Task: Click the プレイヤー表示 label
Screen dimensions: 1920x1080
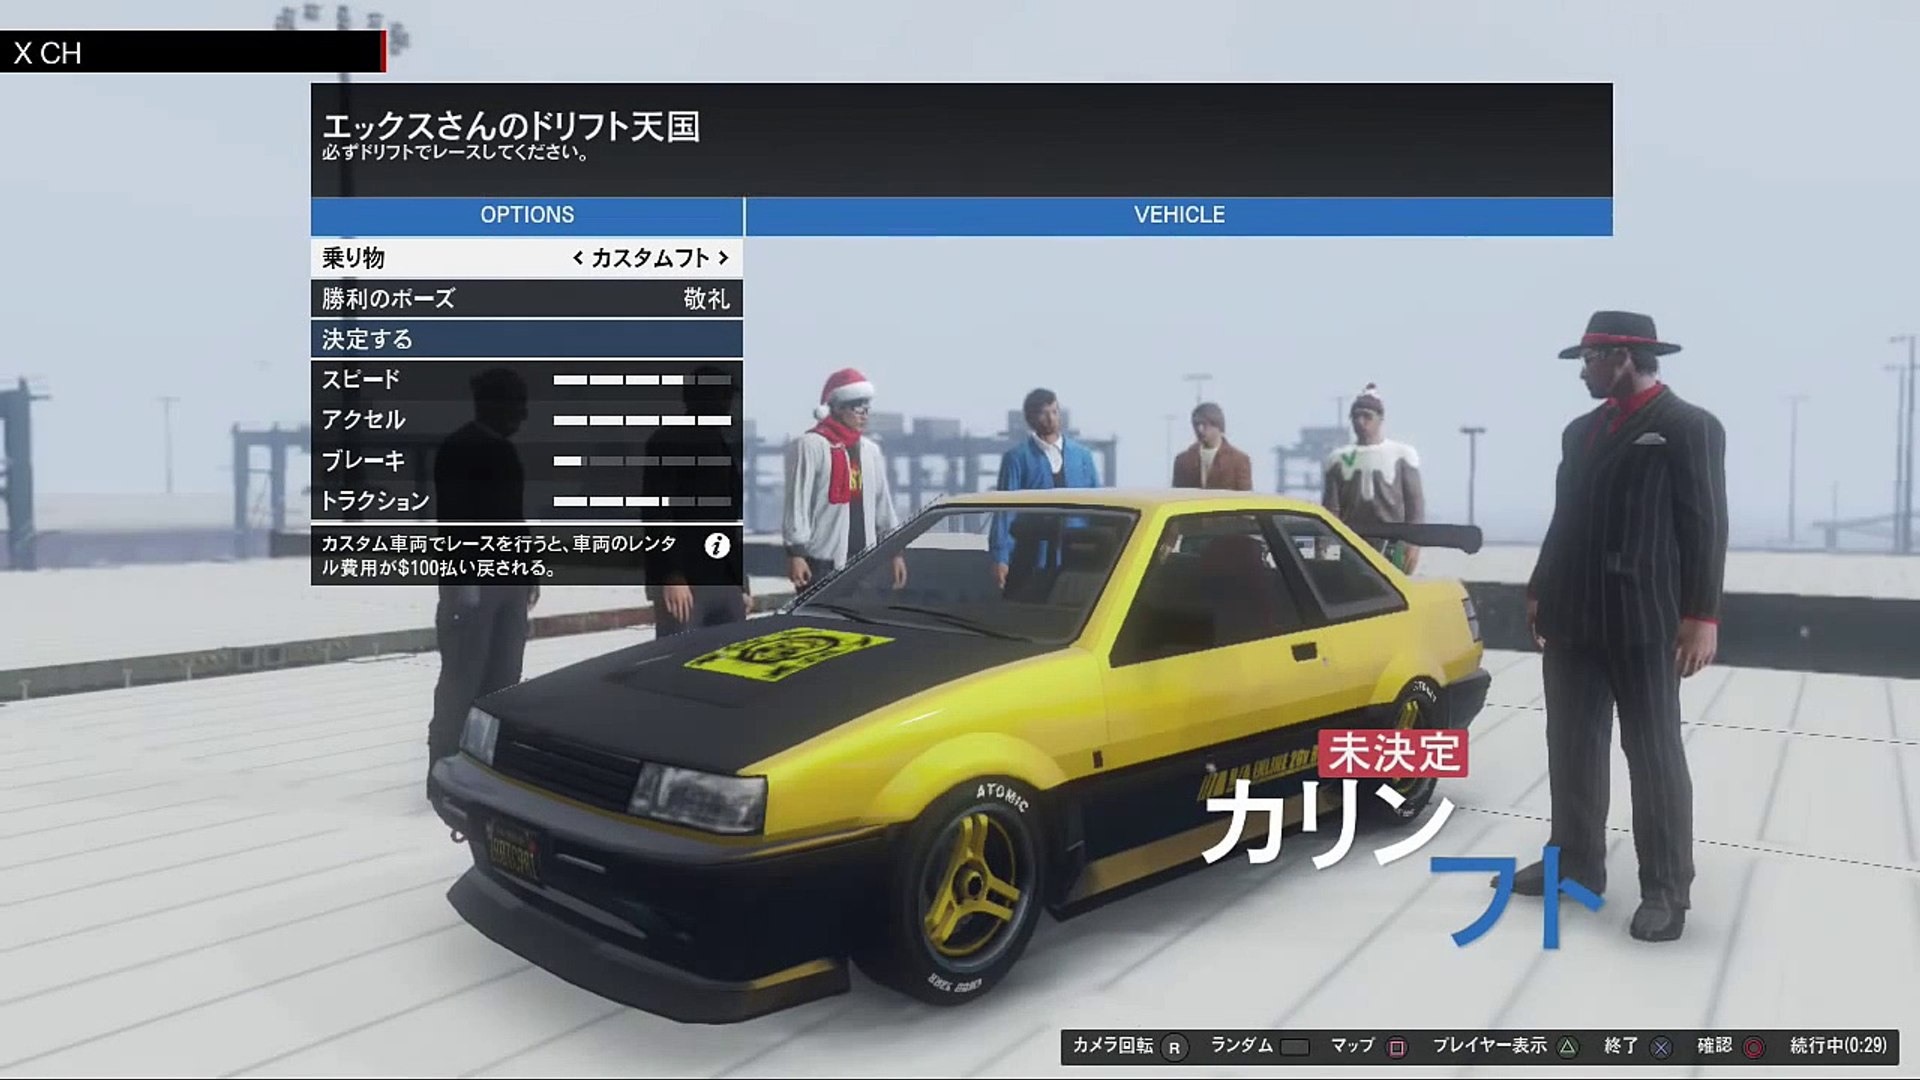Action: coord(1489,1046)
